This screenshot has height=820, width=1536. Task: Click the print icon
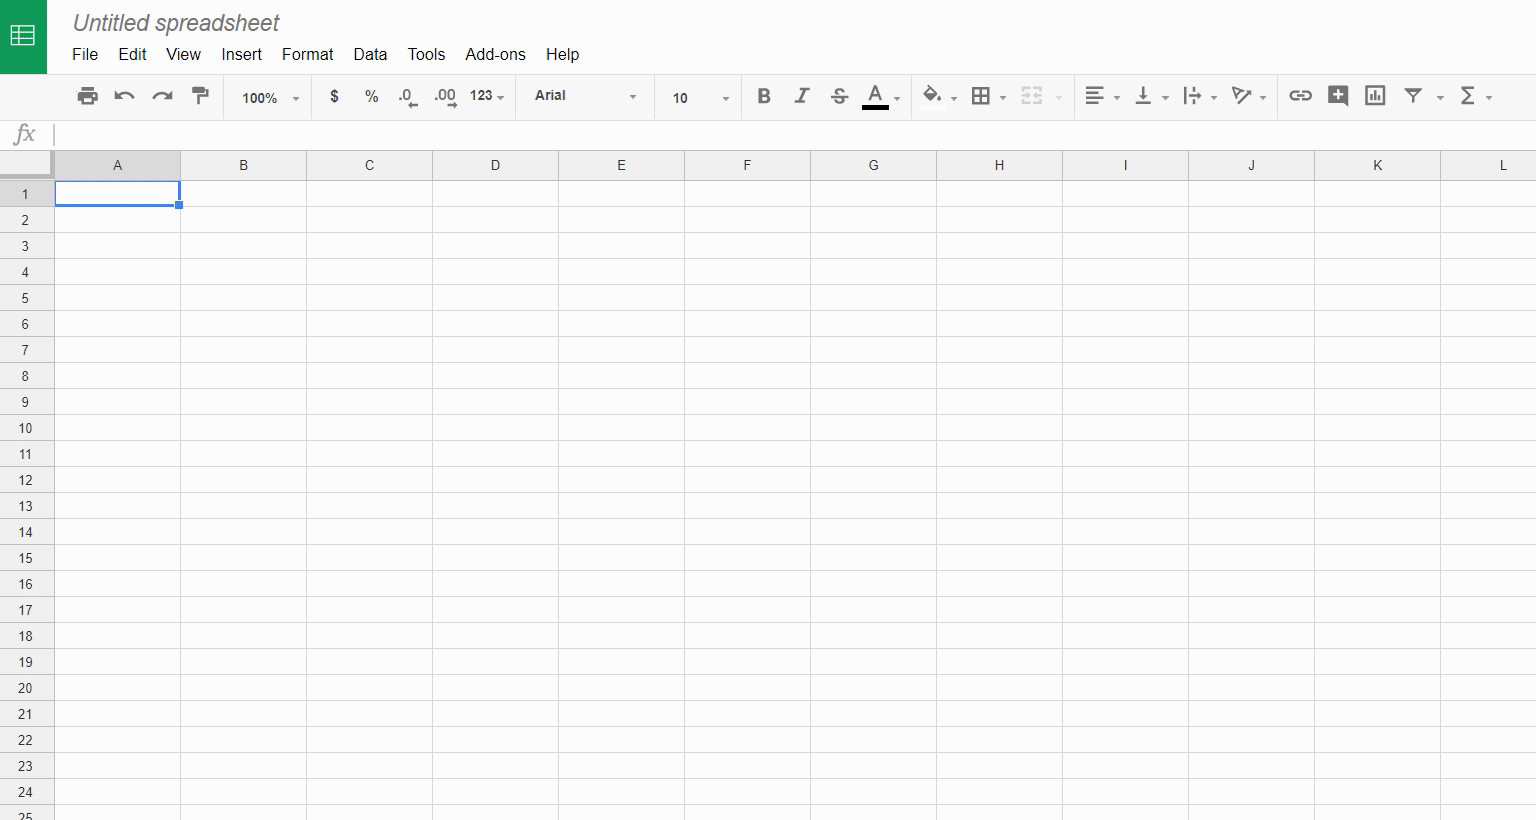(88, 96)
